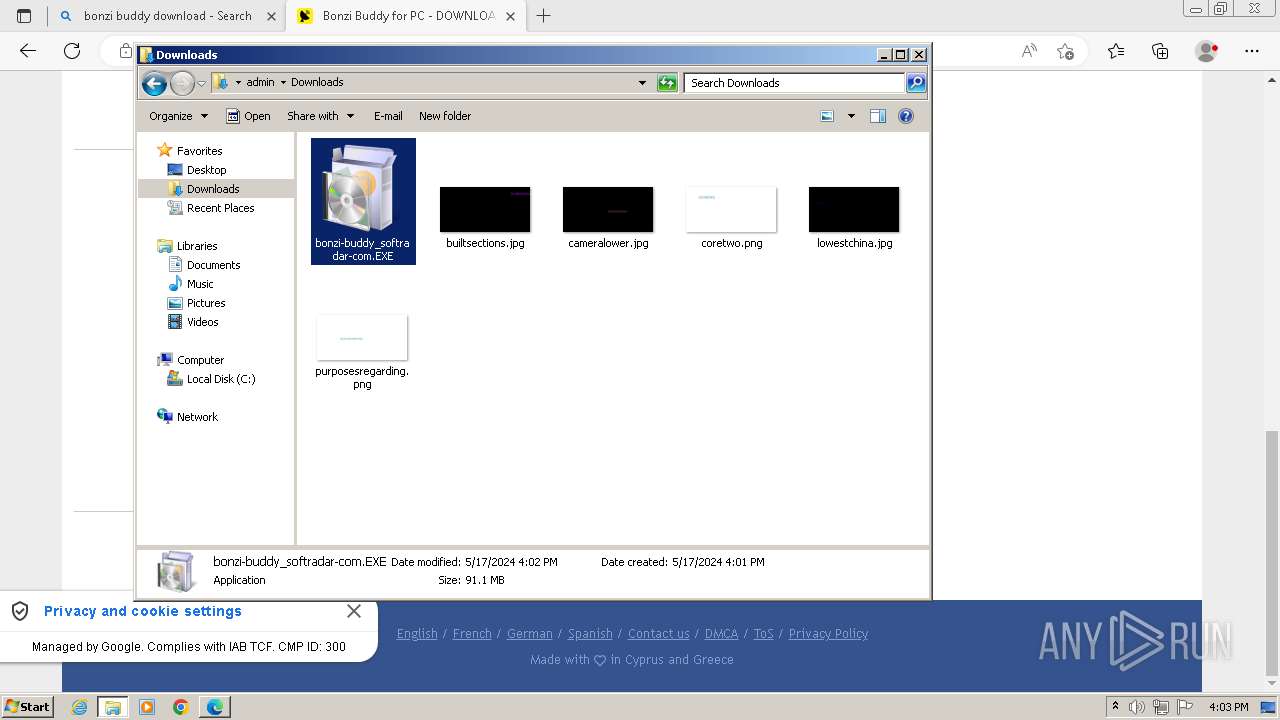Open the Videos library
1280x720 pixels.
tap(202, 322)
